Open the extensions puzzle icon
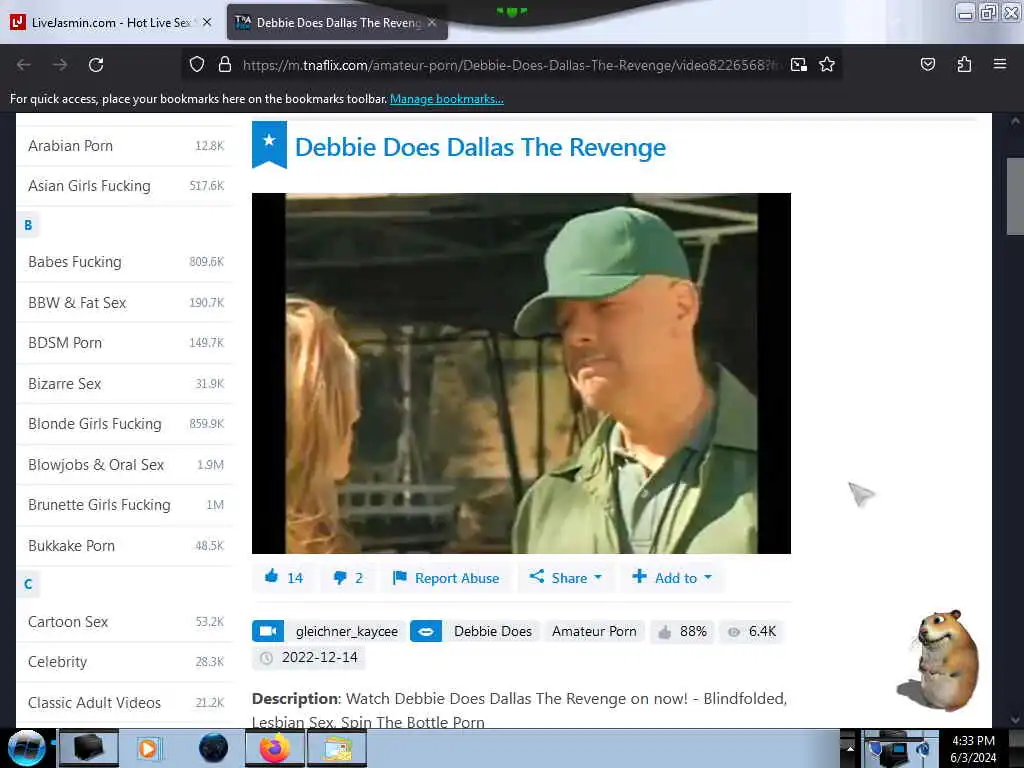The height and width of the screenshot is (768, 1024). coord(964,64)
